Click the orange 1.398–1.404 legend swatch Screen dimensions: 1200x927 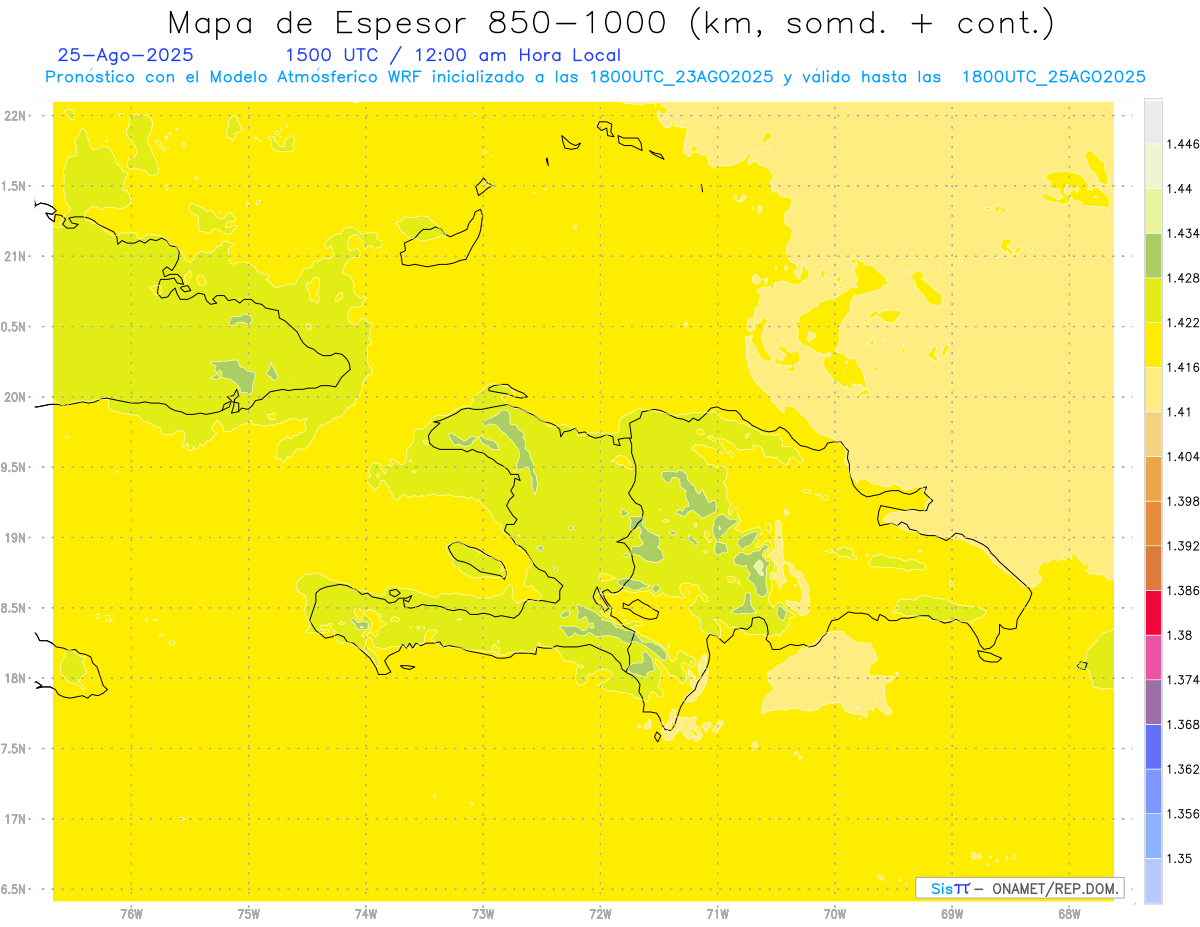[x=1153, y=478]
